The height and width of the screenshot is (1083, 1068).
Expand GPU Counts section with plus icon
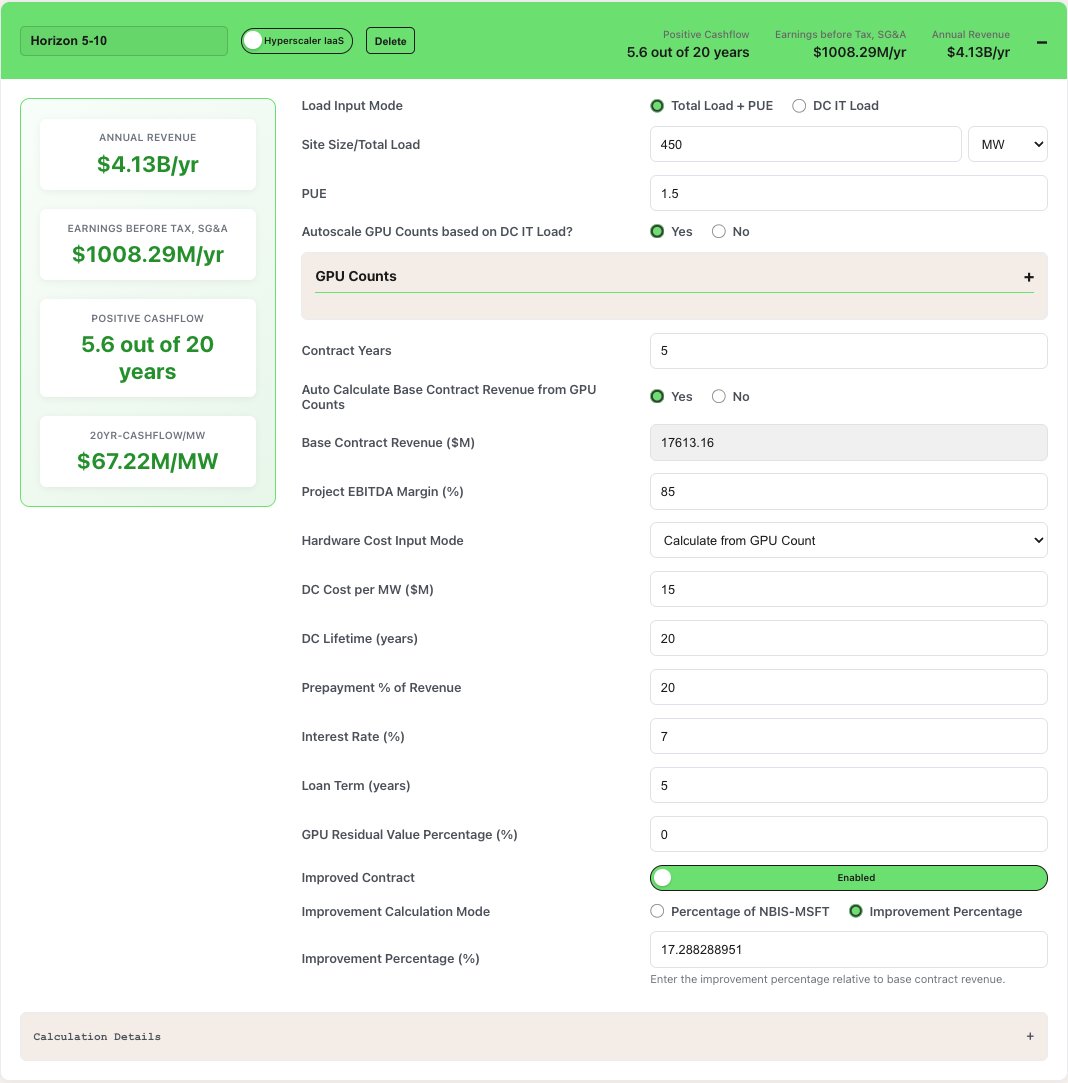point(1029,277)
